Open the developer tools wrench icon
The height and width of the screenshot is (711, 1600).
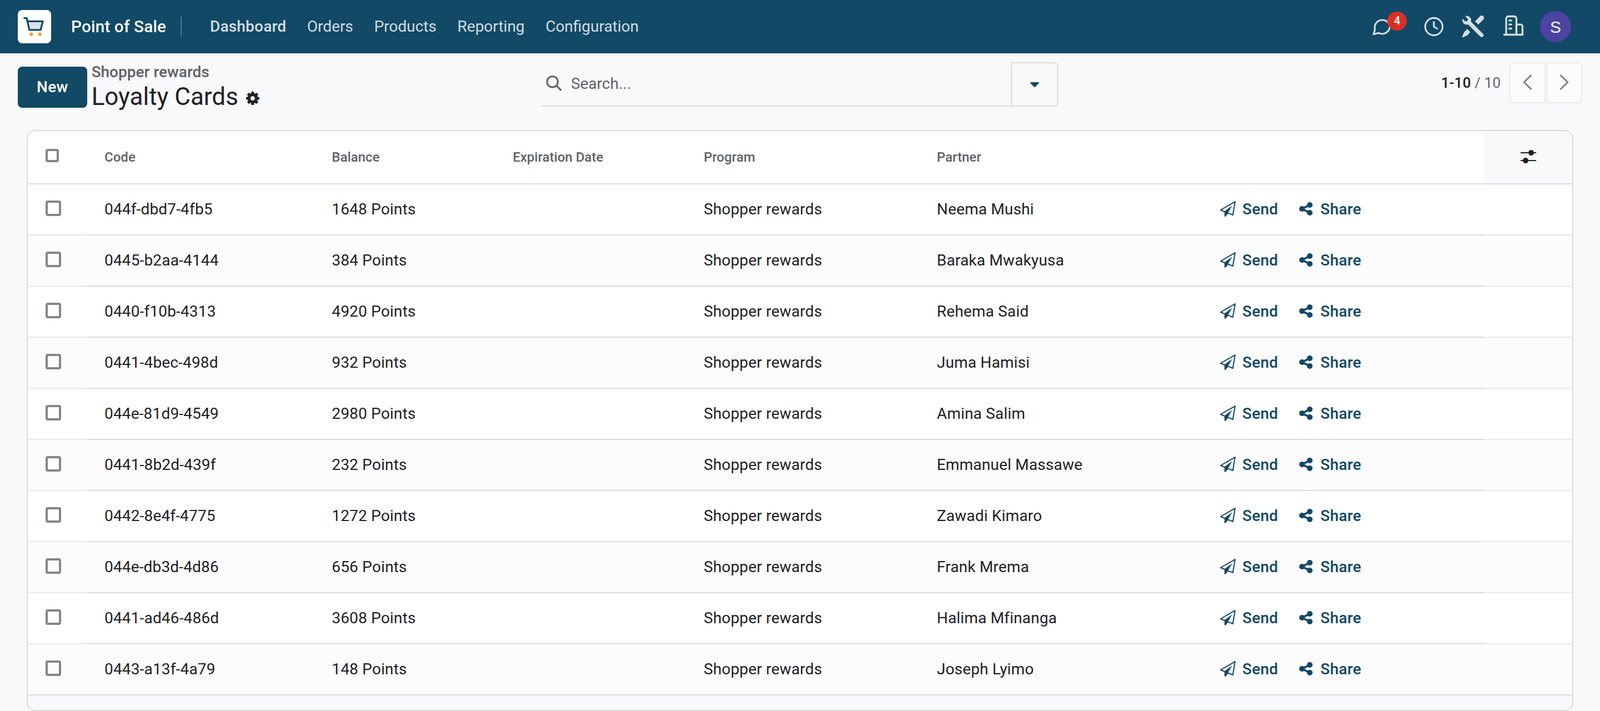[x=1473, y=27]
